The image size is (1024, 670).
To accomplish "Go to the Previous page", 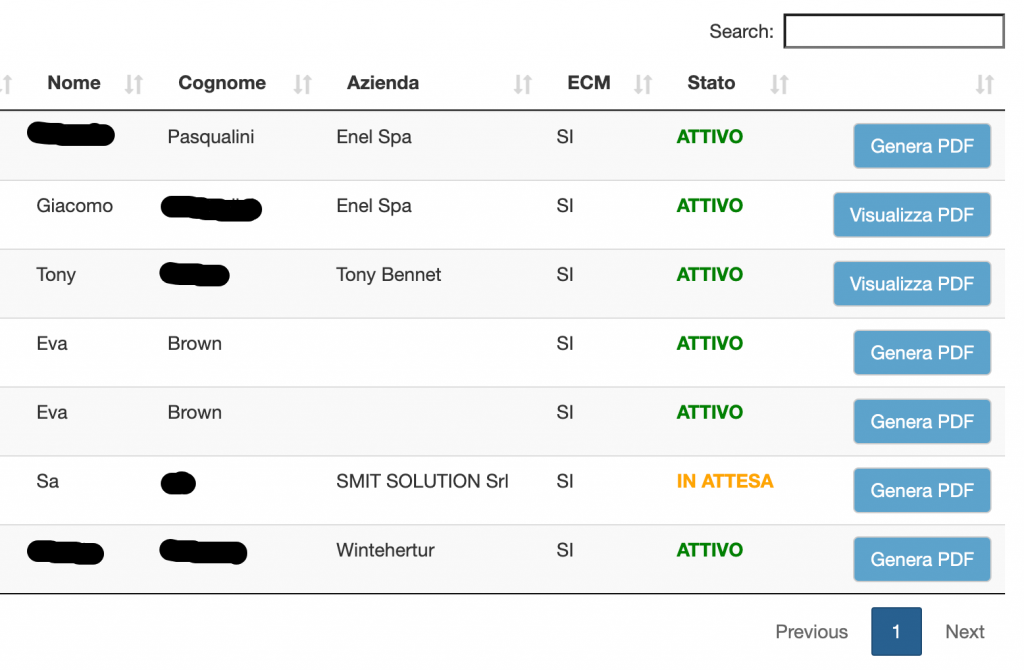I will 811,632.
